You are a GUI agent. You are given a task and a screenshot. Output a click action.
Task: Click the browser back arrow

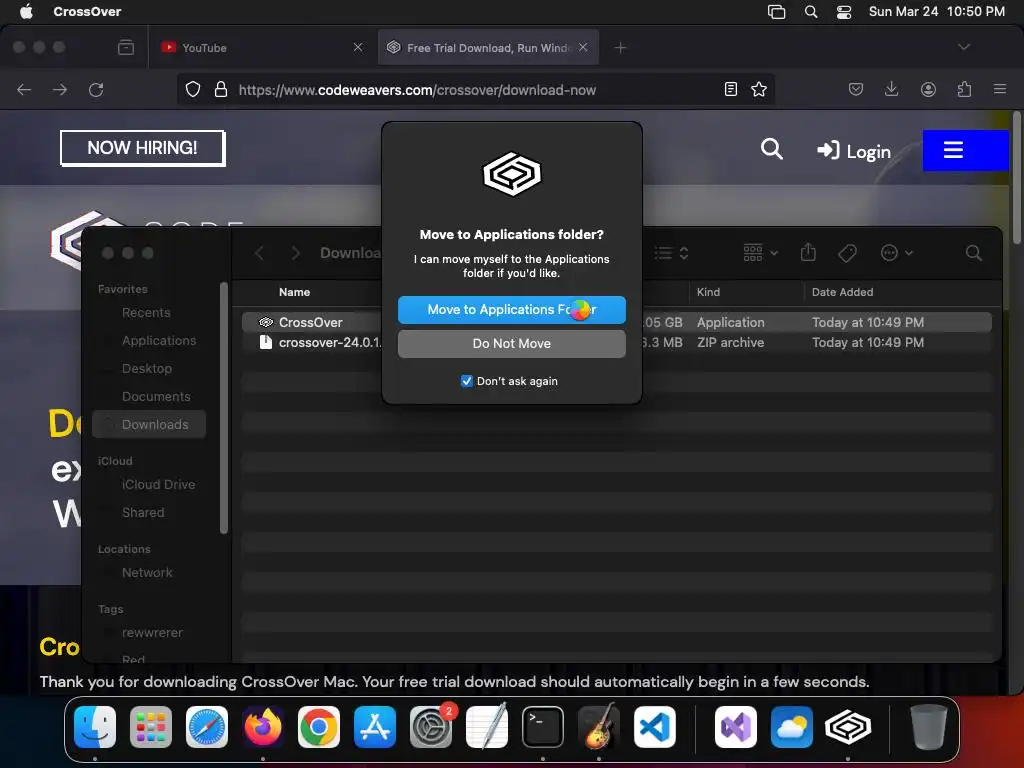point(24,89)
